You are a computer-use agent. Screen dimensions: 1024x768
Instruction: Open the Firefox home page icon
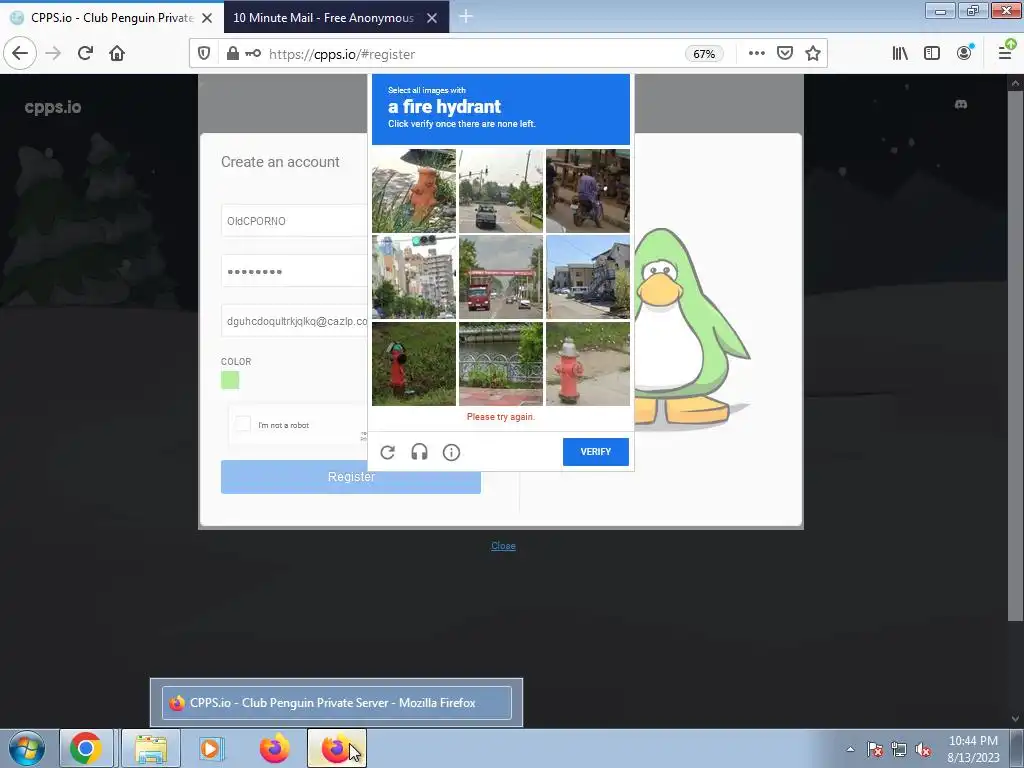coord(117,54)
